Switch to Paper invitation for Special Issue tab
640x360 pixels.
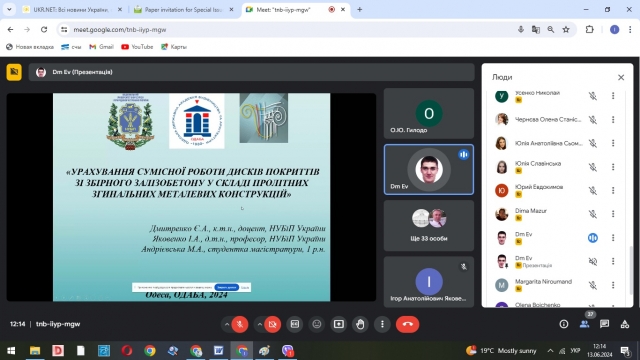point(184,9)
